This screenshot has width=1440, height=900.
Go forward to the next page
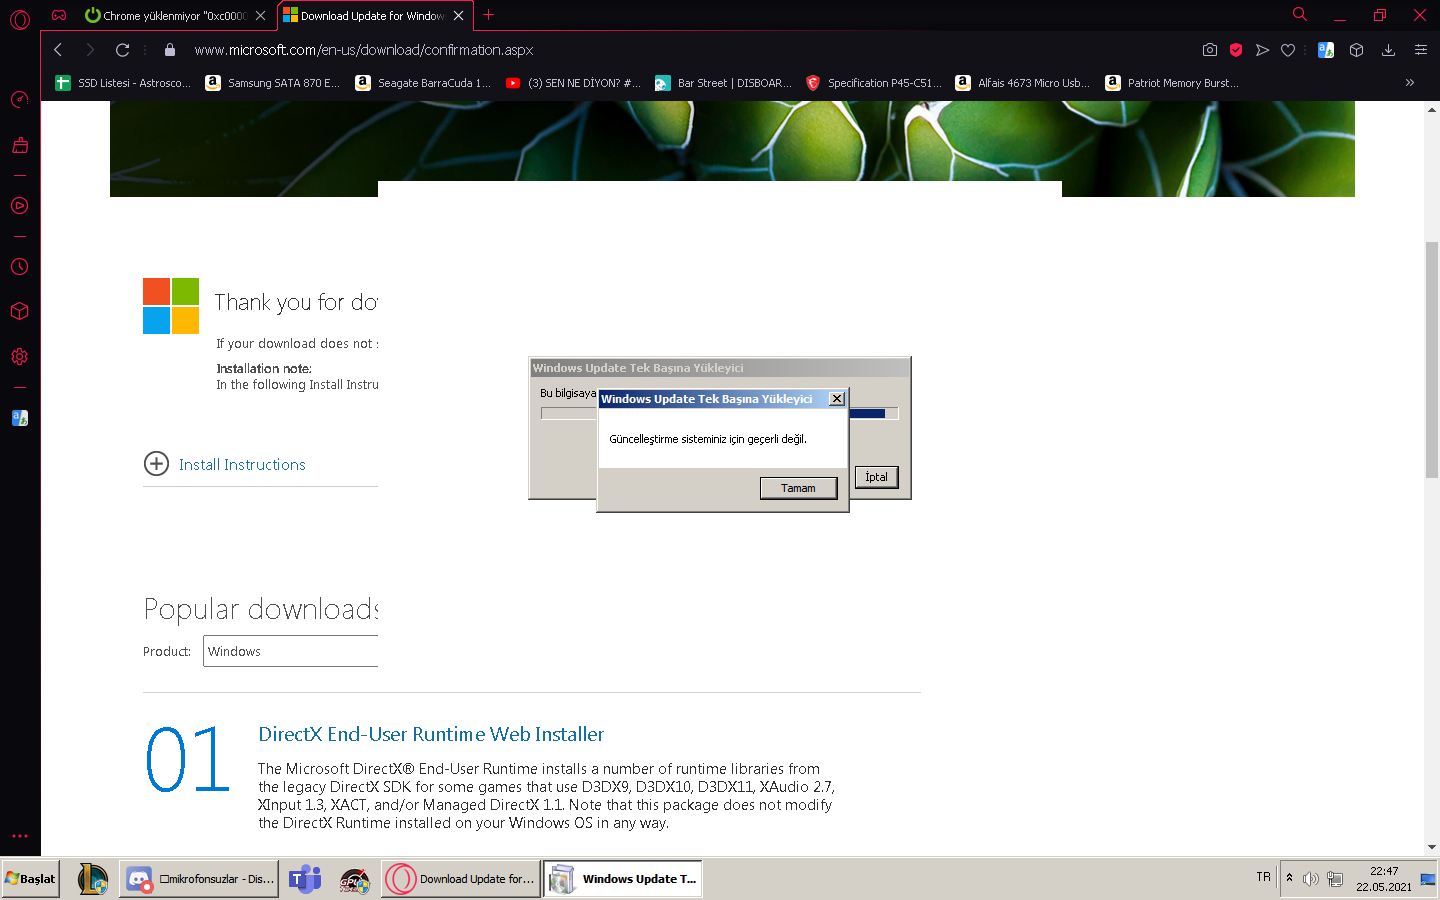[x=90, y=50]
